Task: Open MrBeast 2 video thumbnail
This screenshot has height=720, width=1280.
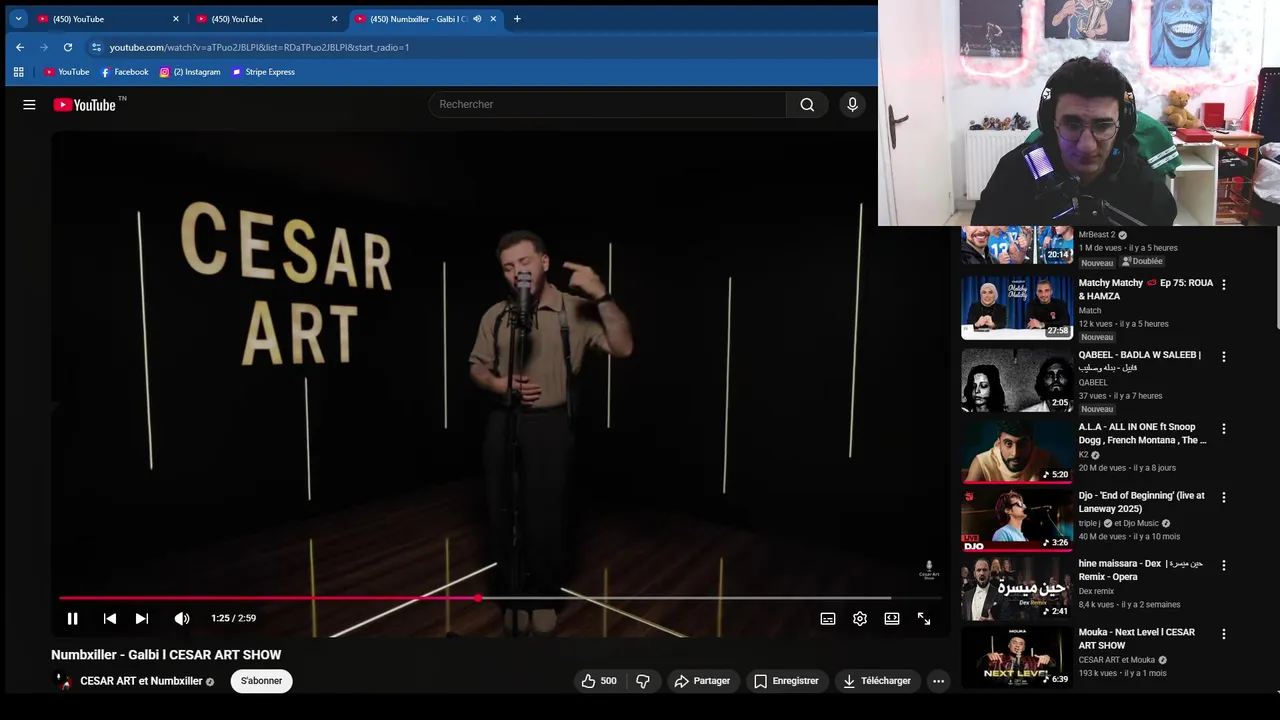Action: tap(1017, 245)
